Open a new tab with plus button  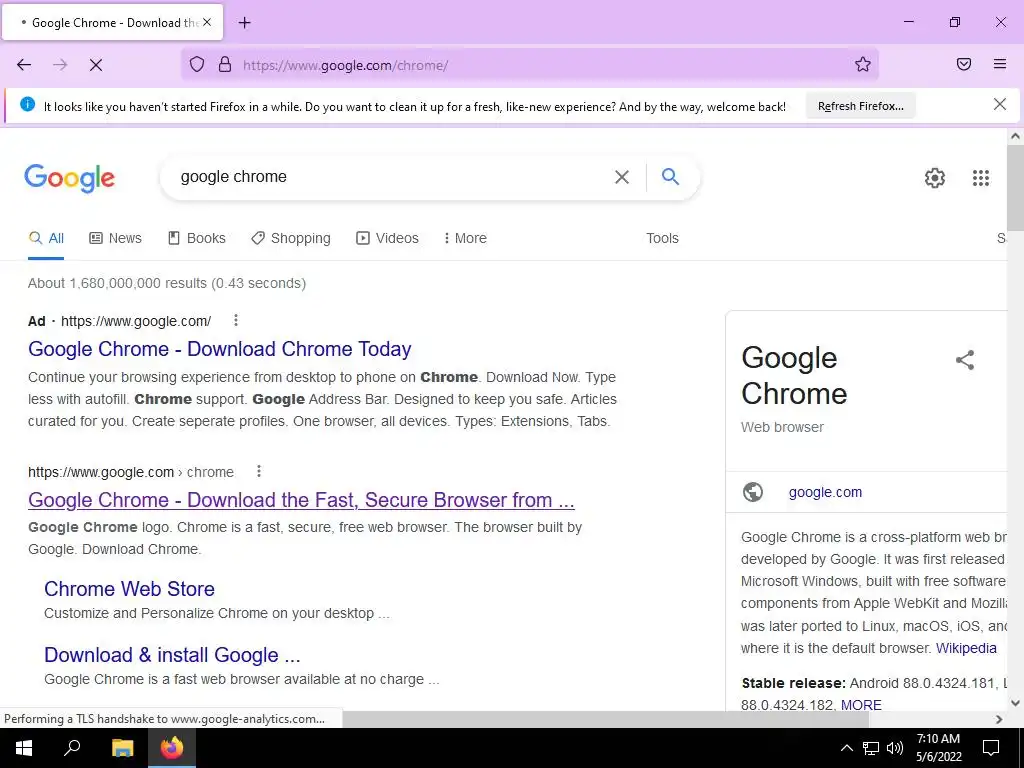[244, 23]
